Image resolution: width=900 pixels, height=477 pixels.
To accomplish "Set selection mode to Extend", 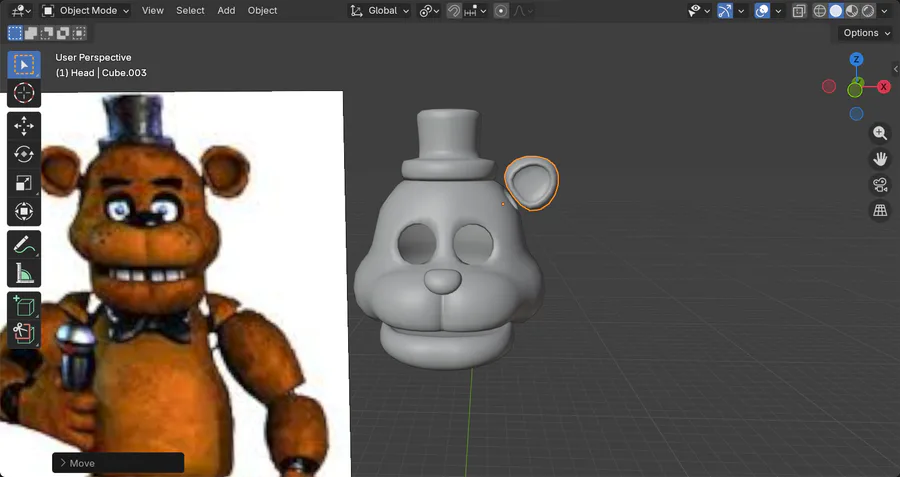I will click(x=31, y=33).
